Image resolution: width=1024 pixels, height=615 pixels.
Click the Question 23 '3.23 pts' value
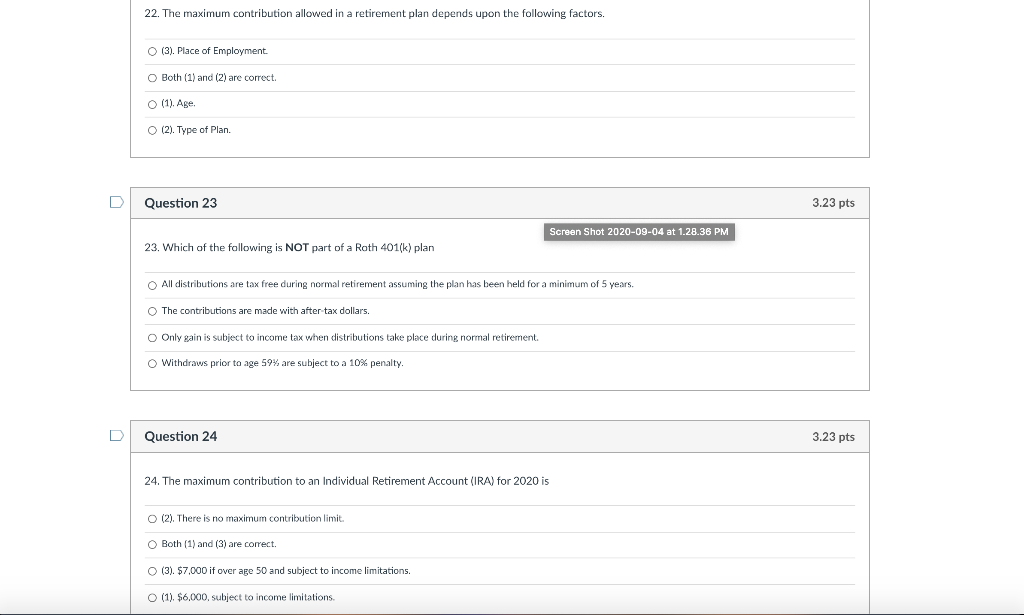[x=833, y=202]
